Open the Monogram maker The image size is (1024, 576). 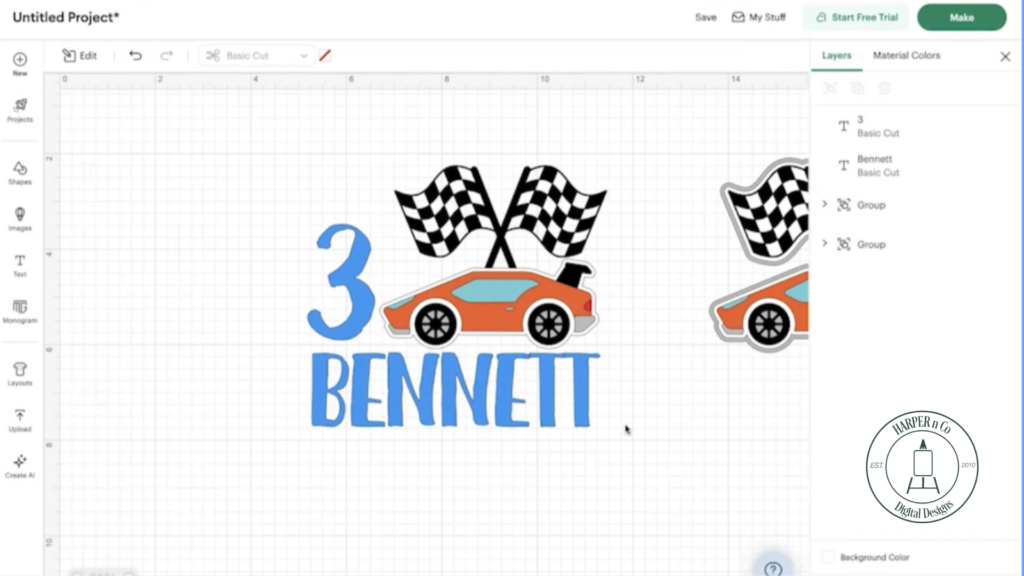19,308
